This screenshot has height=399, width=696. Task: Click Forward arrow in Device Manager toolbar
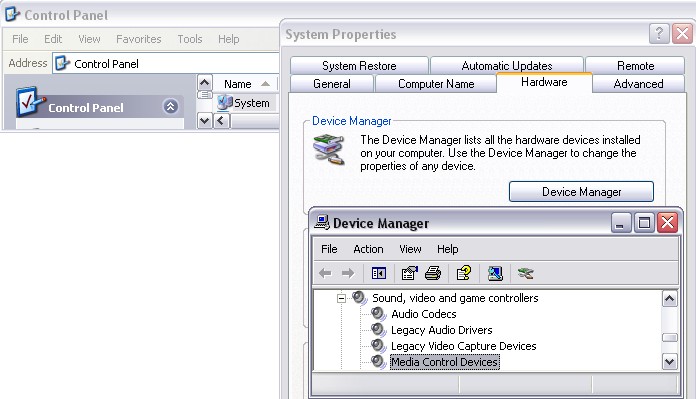click(348, 273)
